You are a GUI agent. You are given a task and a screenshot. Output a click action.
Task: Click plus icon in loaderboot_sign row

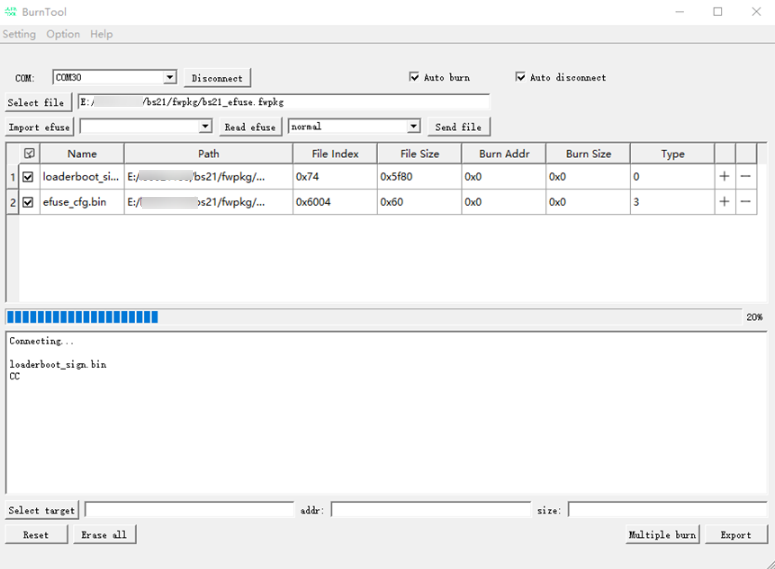coord(724,177)
